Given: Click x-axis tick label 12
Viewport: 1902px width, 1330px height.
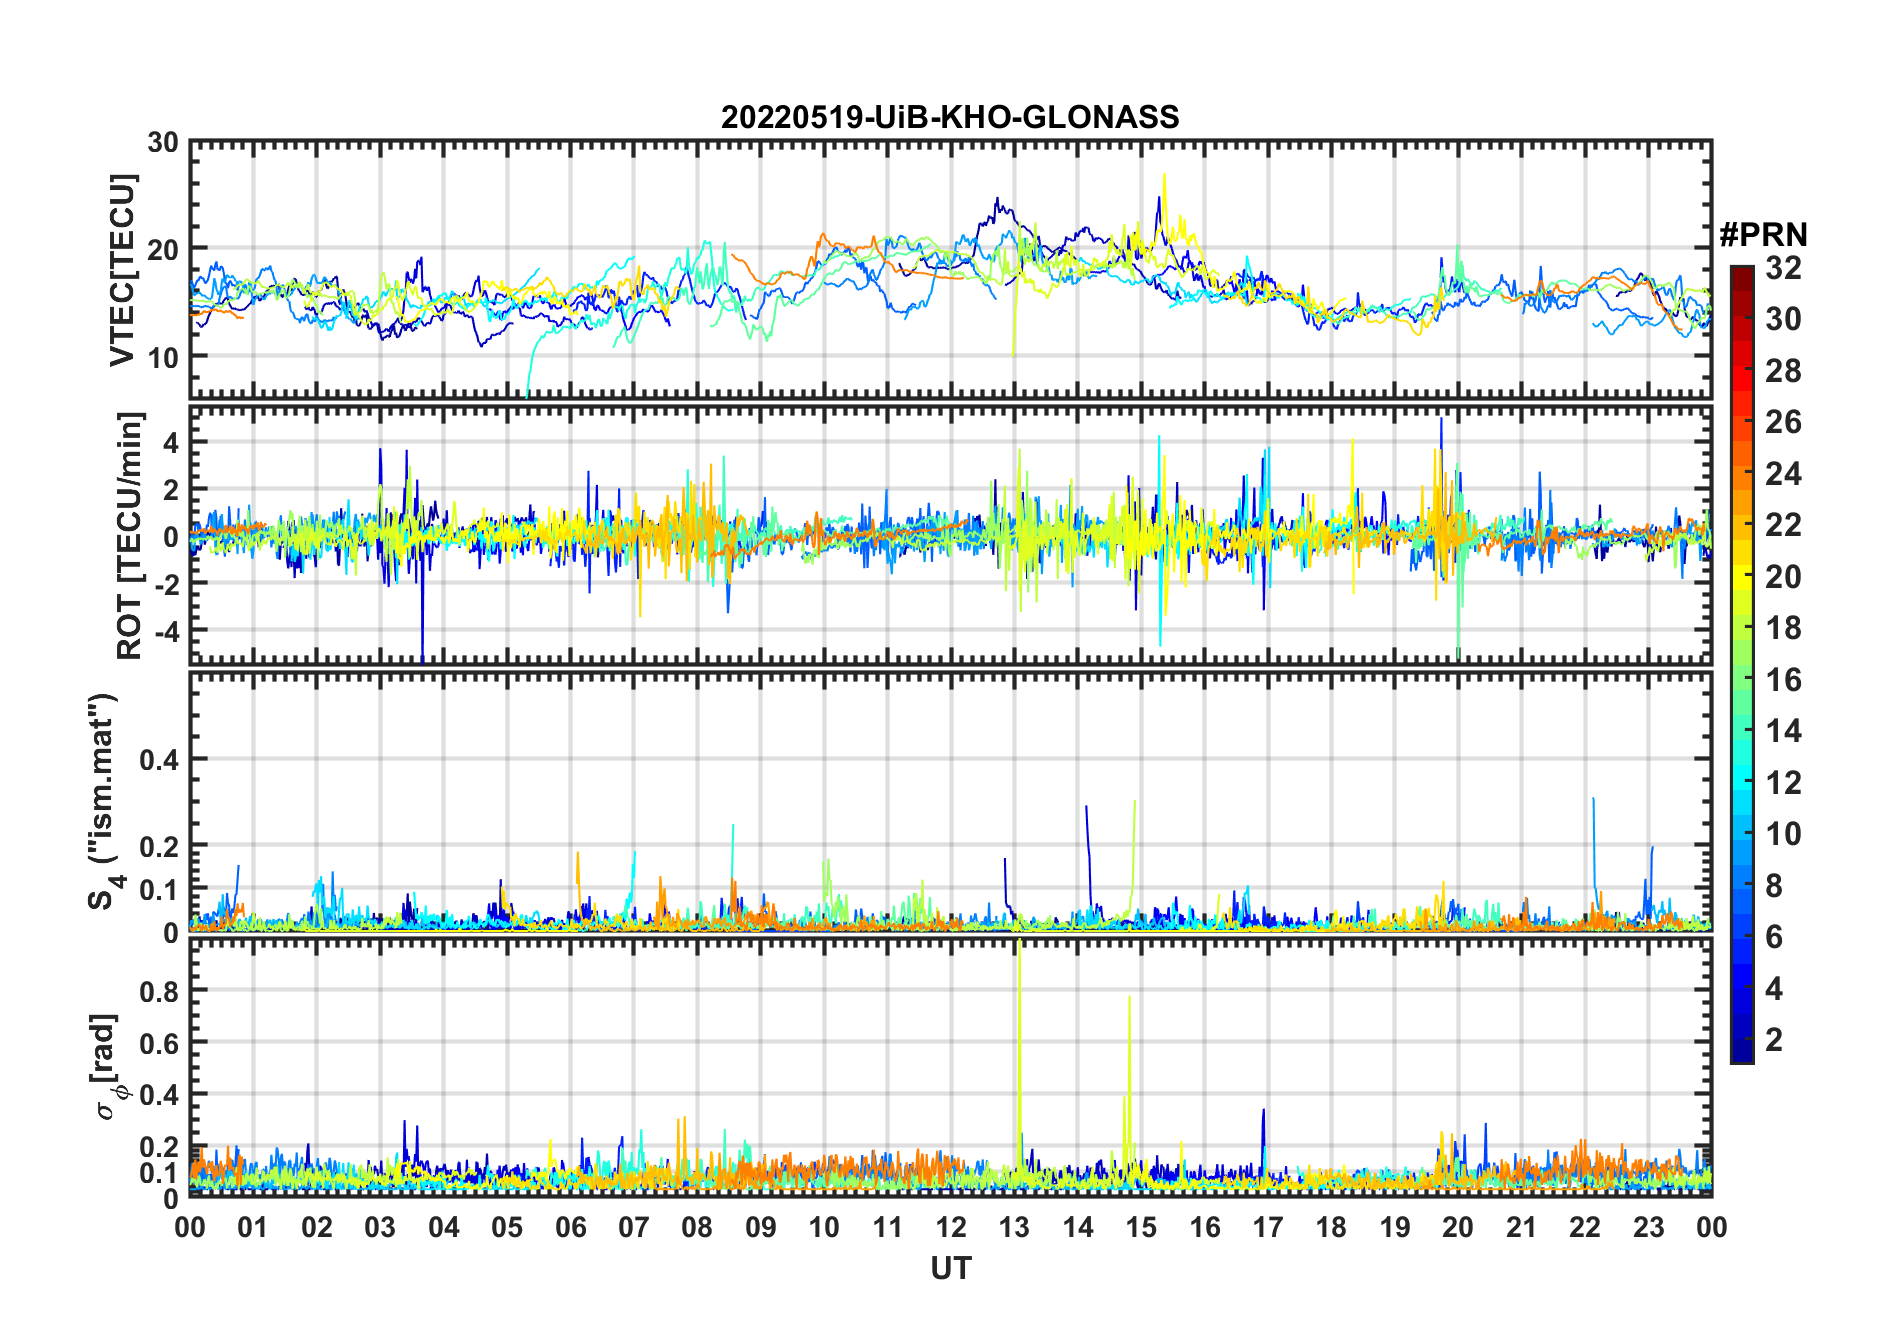Looking at the screenshot, I should (x=951, y=1227).
